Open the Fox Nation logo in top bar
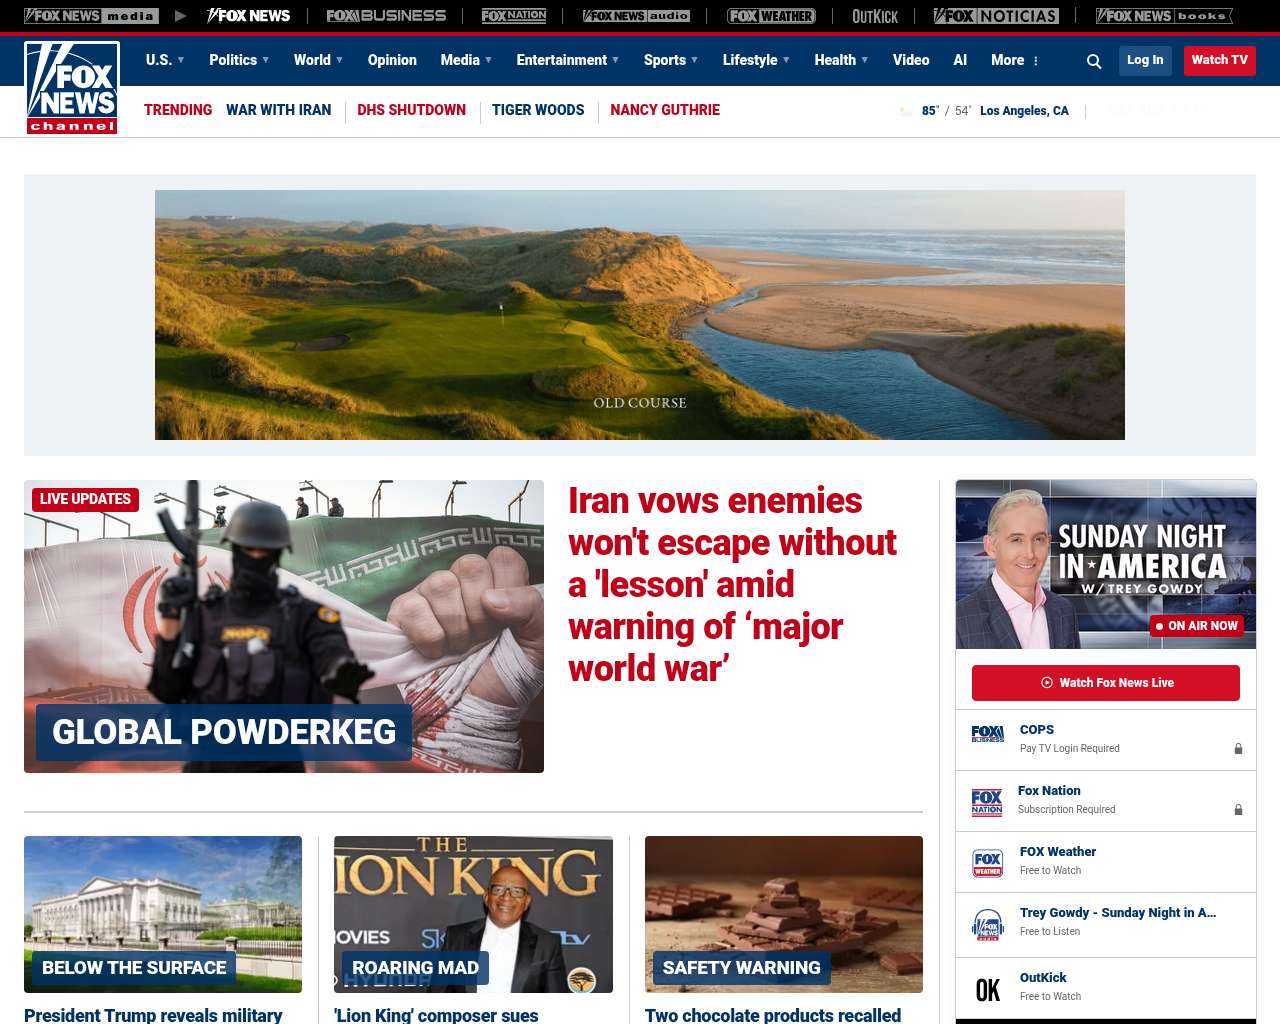 click(x=514, y=16)
